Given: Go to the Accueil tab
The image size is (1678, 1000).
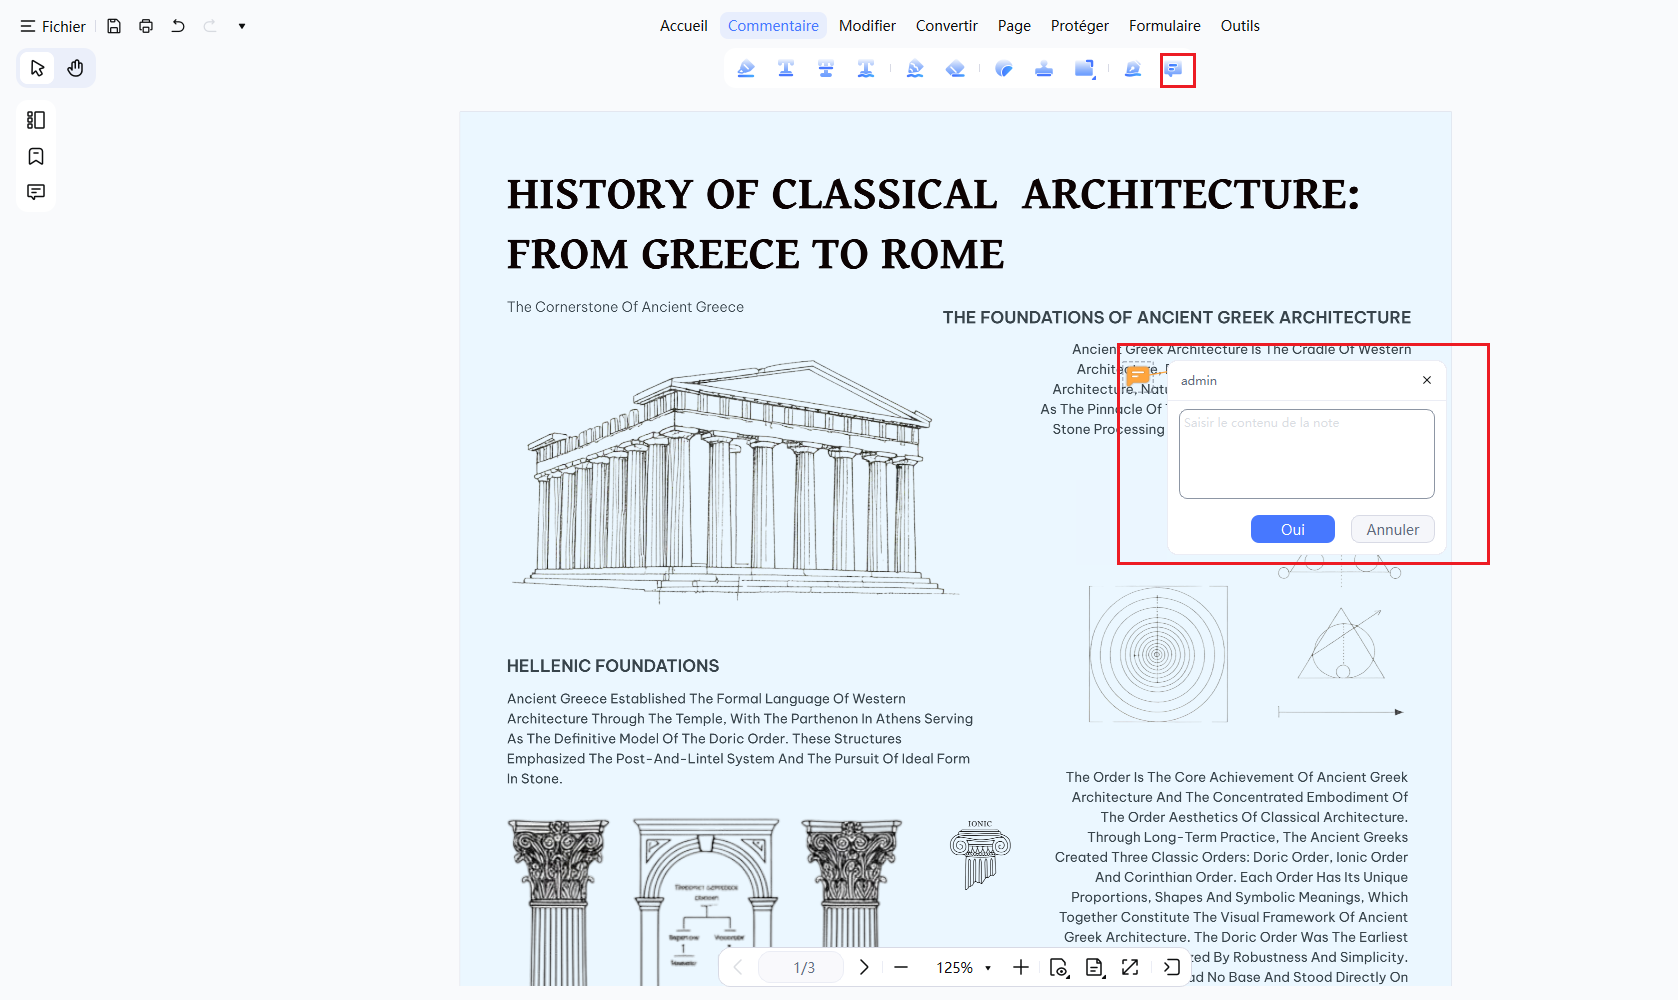Looking at the screenshot, I should [x=684, y=26].
